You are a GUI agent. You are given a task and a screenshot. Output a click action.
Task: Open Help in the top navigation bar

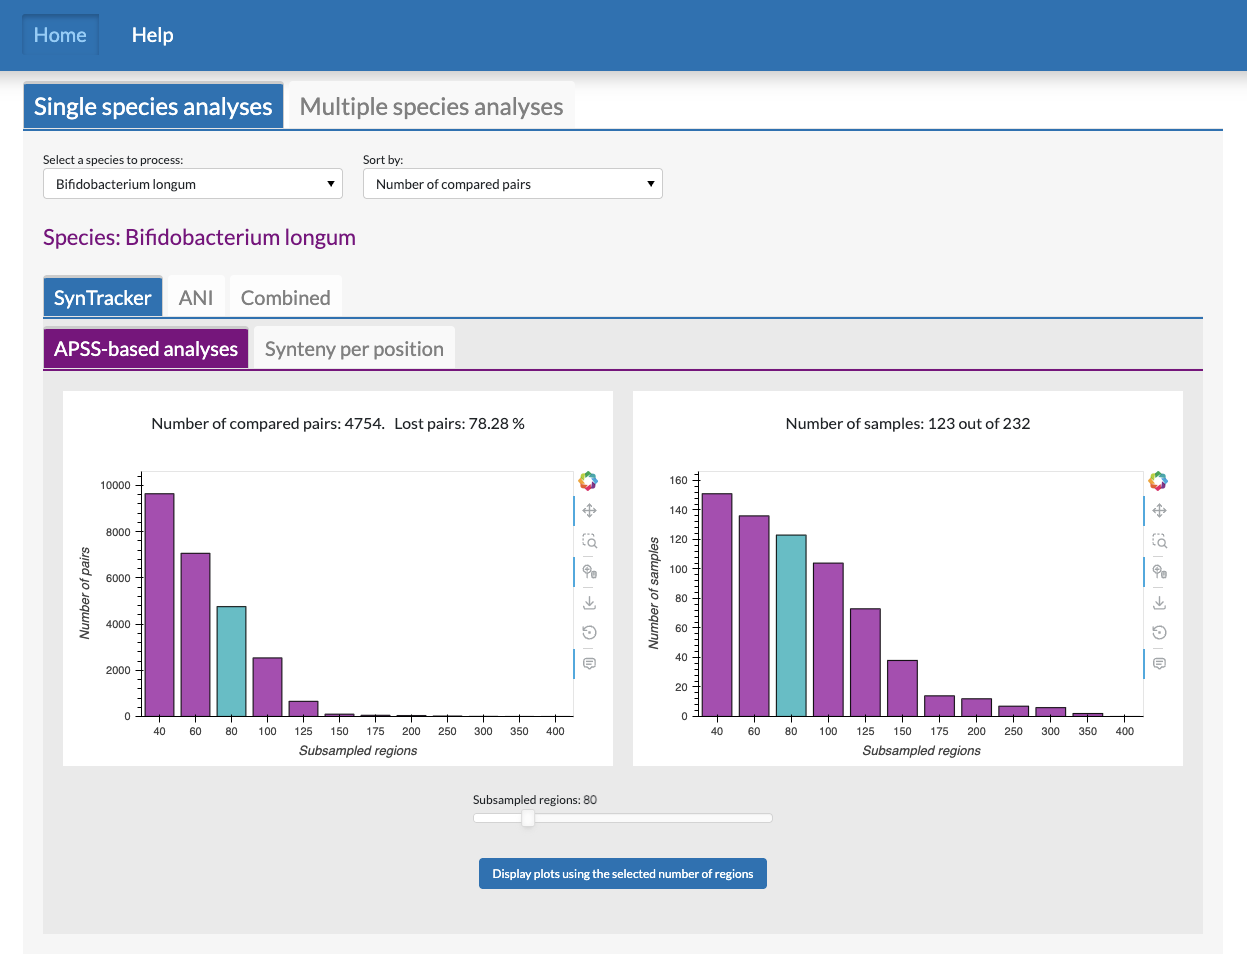click(152, 35)
